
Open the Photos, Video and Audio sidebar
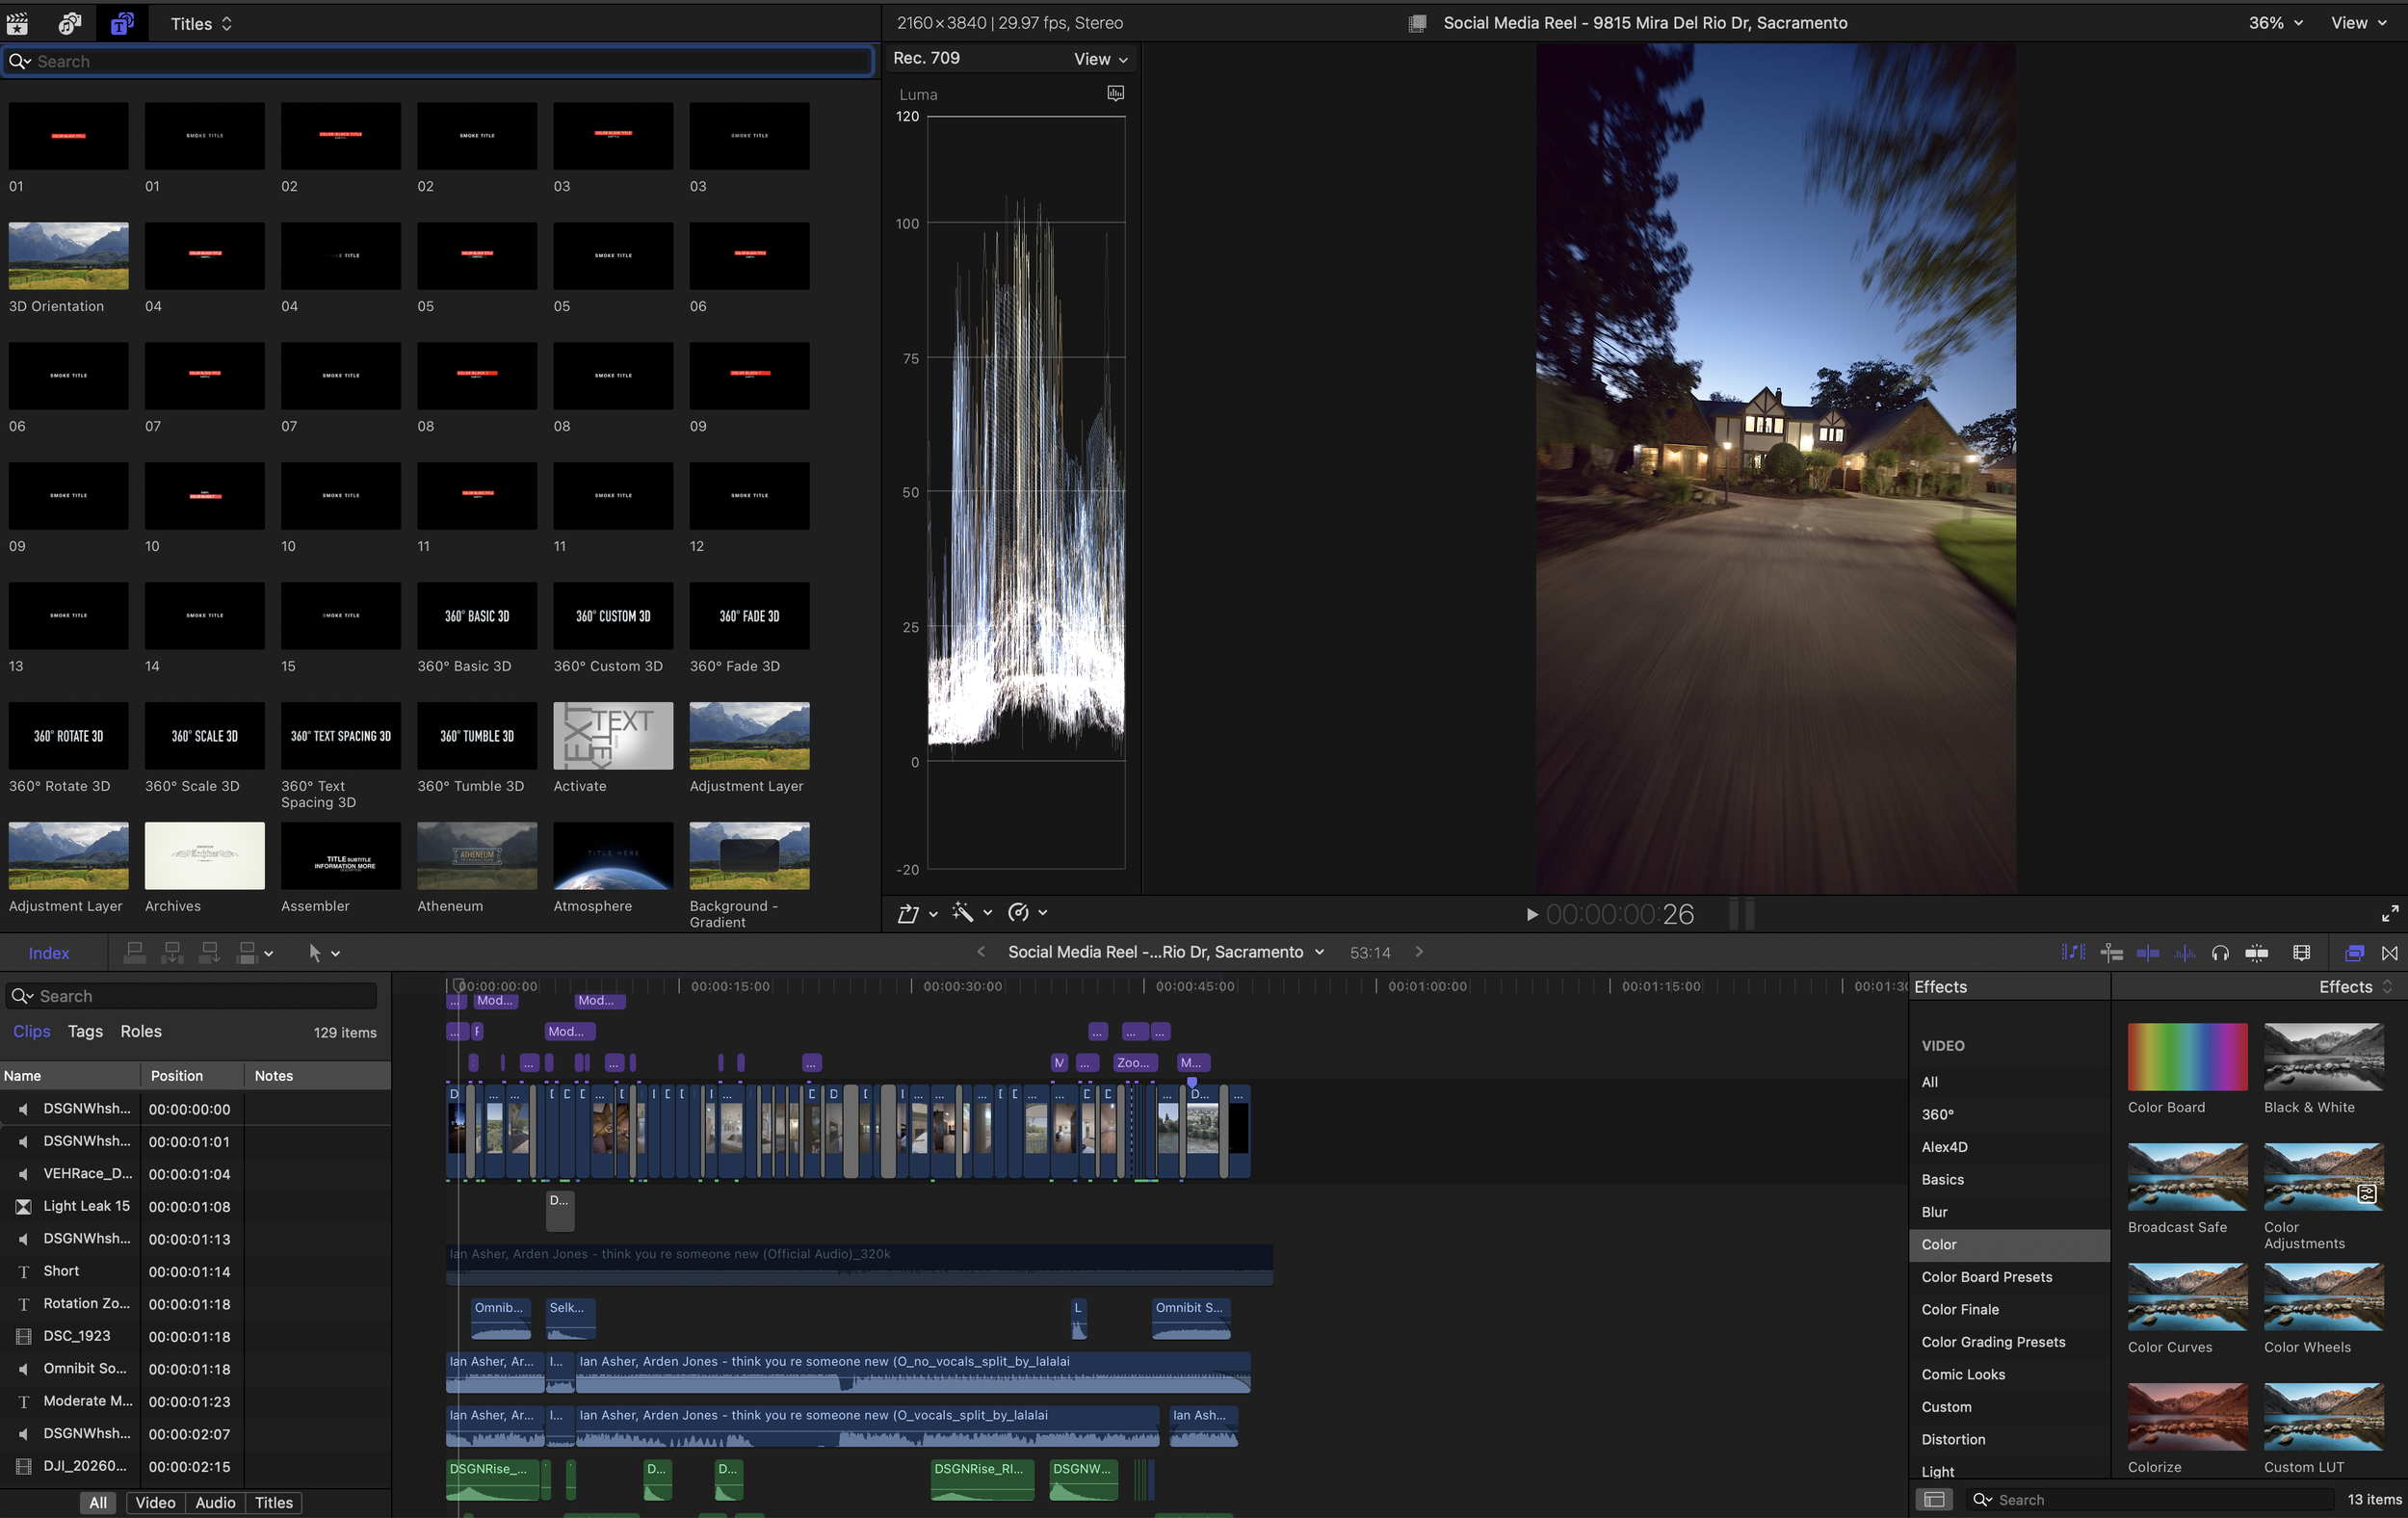[x=70, y=22]
